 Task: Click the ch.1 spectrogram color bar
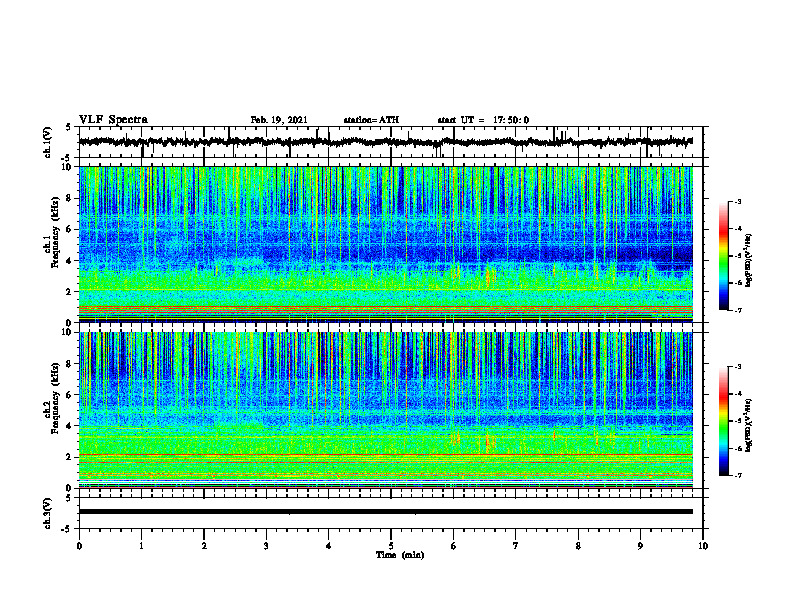(723, 256)
